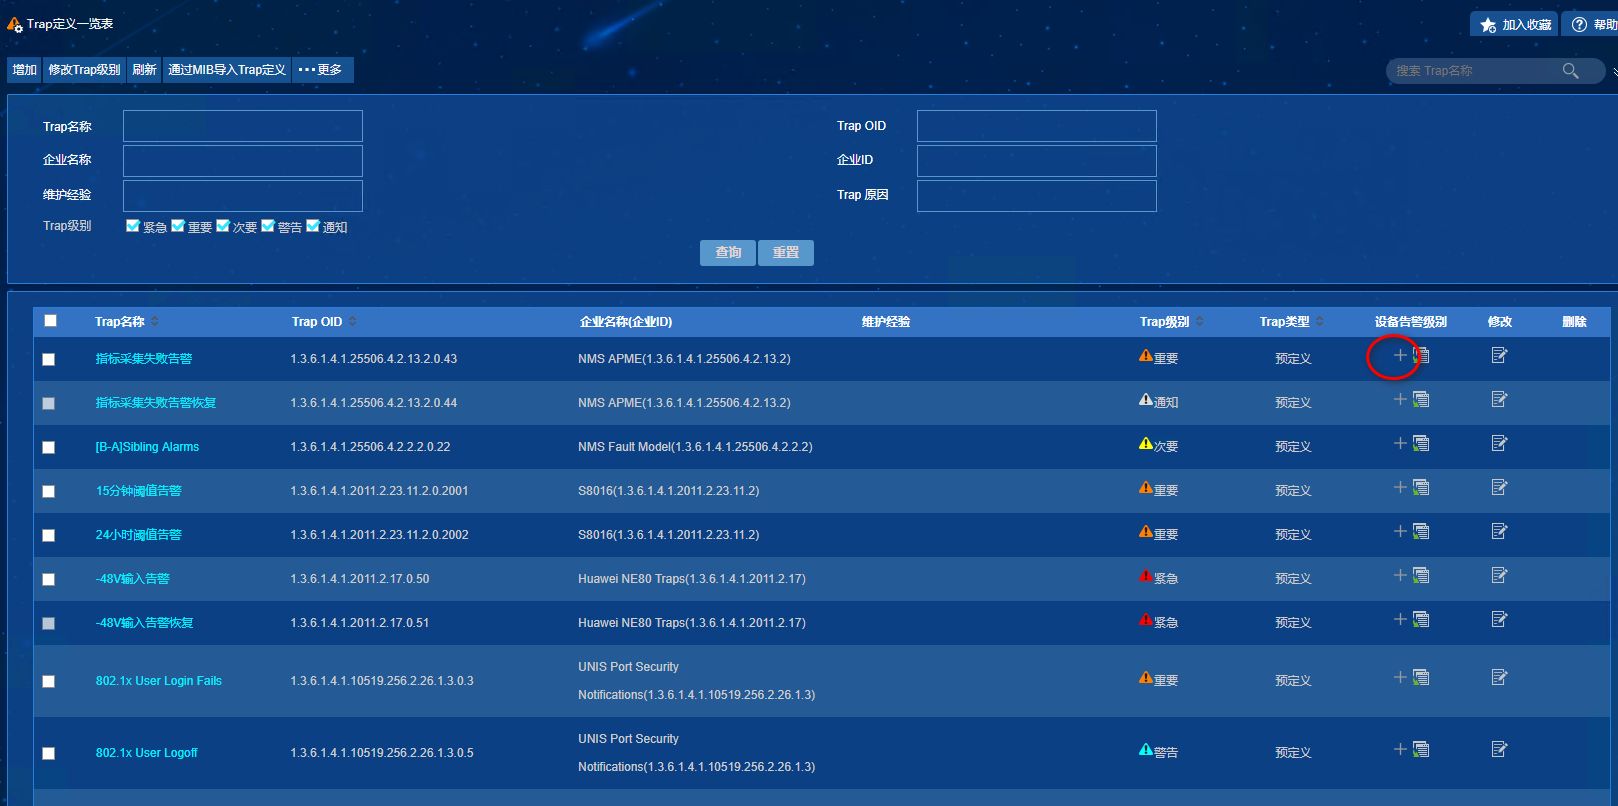The height and width of the screenshot is (806, 1618).
Task: Open the list icon for [B-A]Sibling Alarms
Action: pos(1421,444)
